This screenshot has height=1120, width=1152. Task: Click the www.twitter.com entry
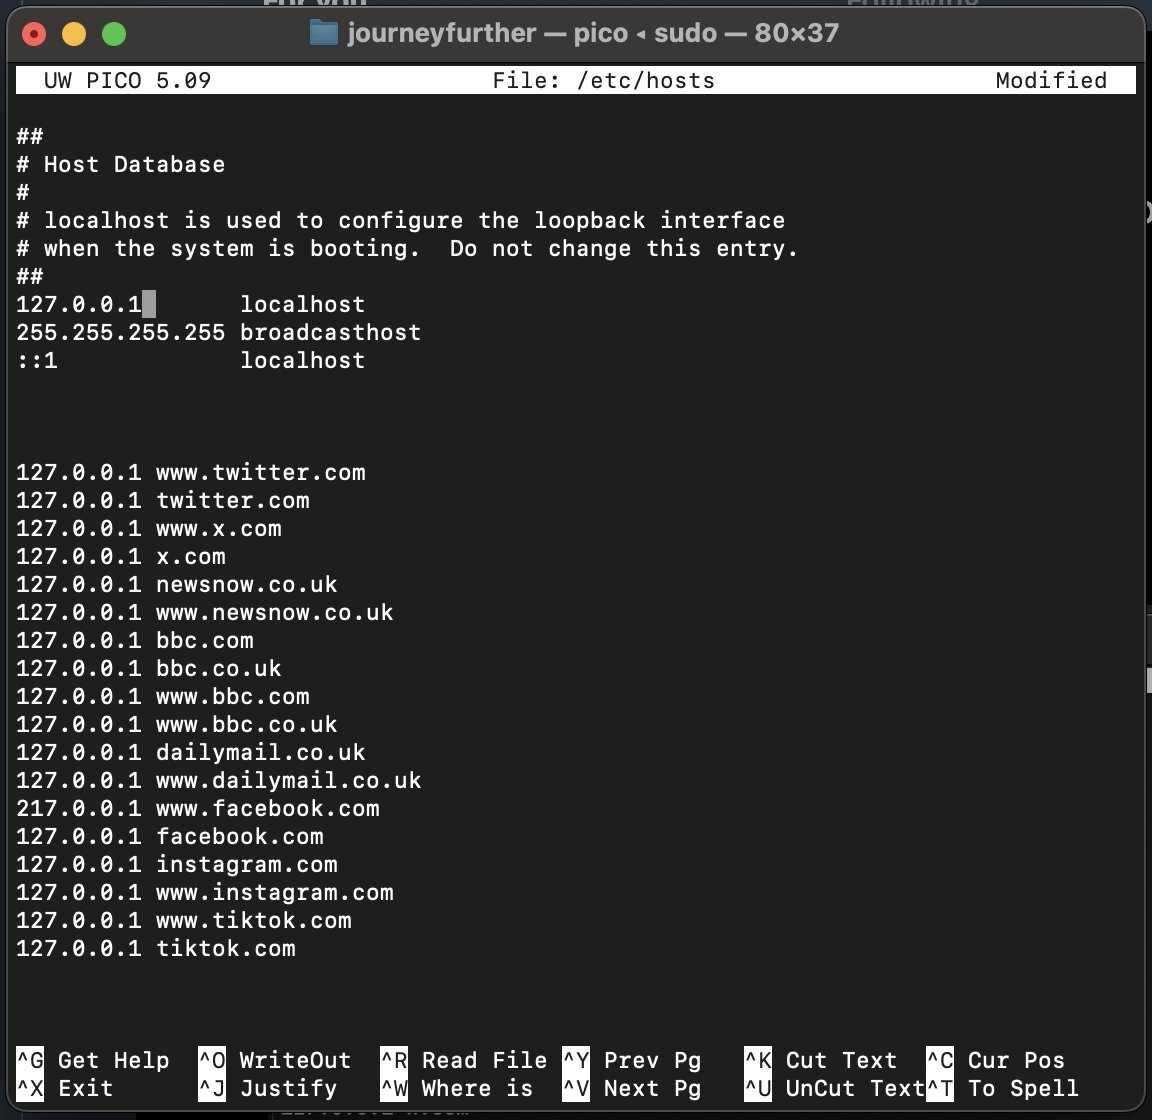point(190,472)
